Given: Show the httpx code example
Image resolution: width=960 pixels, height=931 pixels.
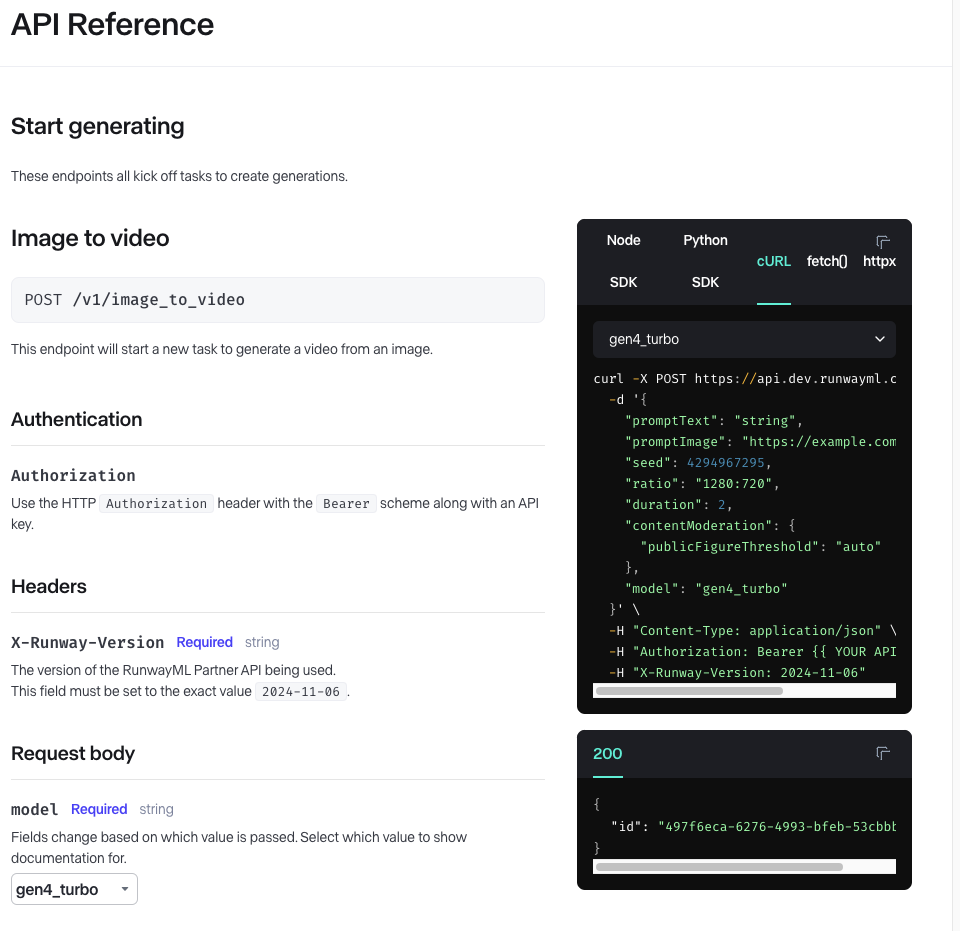Looking at the screenshot, I should click(x=879, y=261).
